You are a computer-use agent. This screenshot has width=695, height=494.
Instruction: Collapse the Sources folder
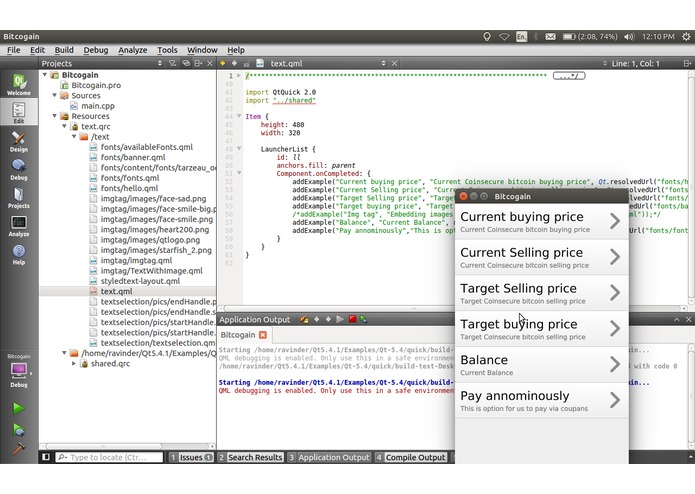click(55, 95)
